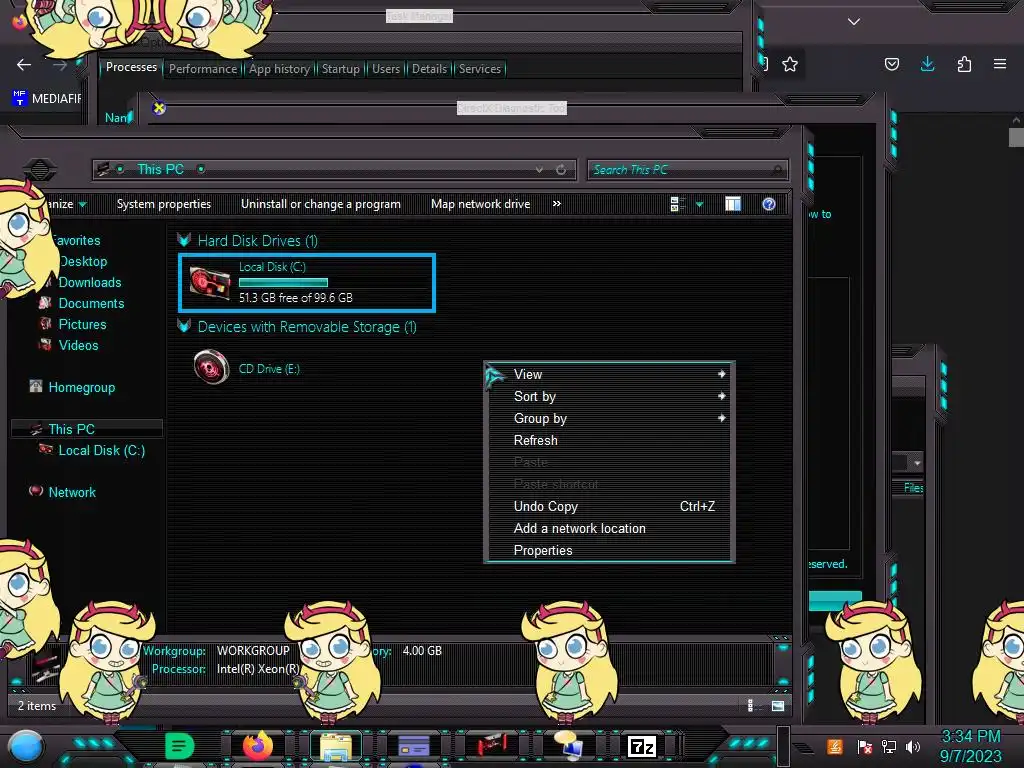Image resolution: width=1024 pixels, height=768 pixels.
Task: Open File Explorer taskbar icon
Action: 336,746
